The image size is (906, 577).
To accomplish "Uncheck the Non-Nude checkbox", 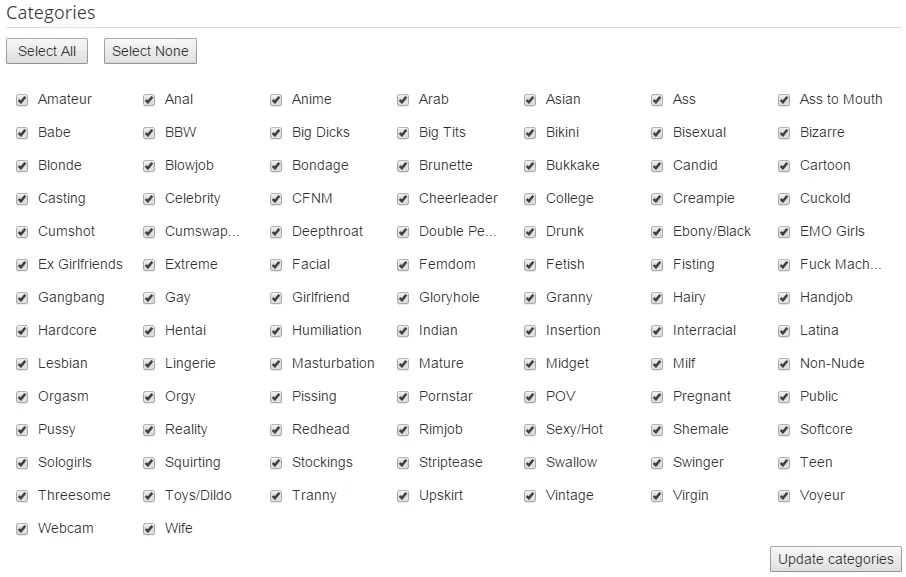I will tap(784, 364).
